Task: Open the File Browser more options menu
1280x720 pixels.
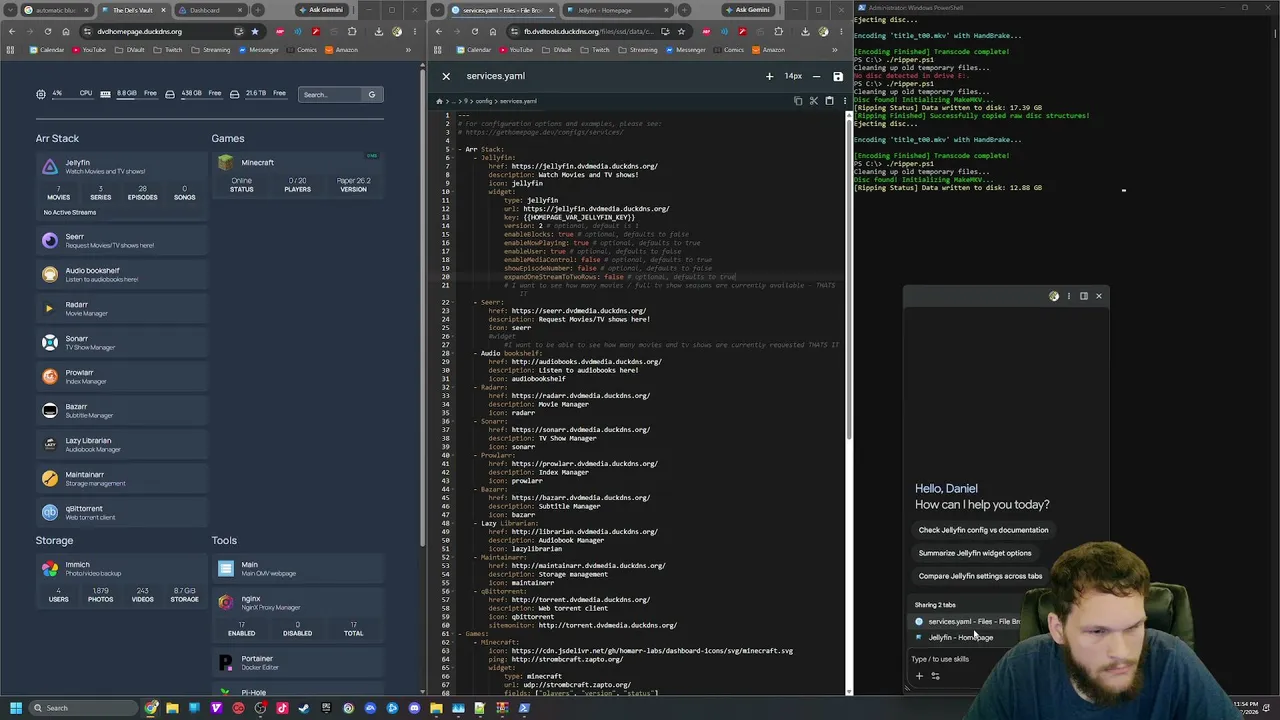Action: [x=844, y=101]
